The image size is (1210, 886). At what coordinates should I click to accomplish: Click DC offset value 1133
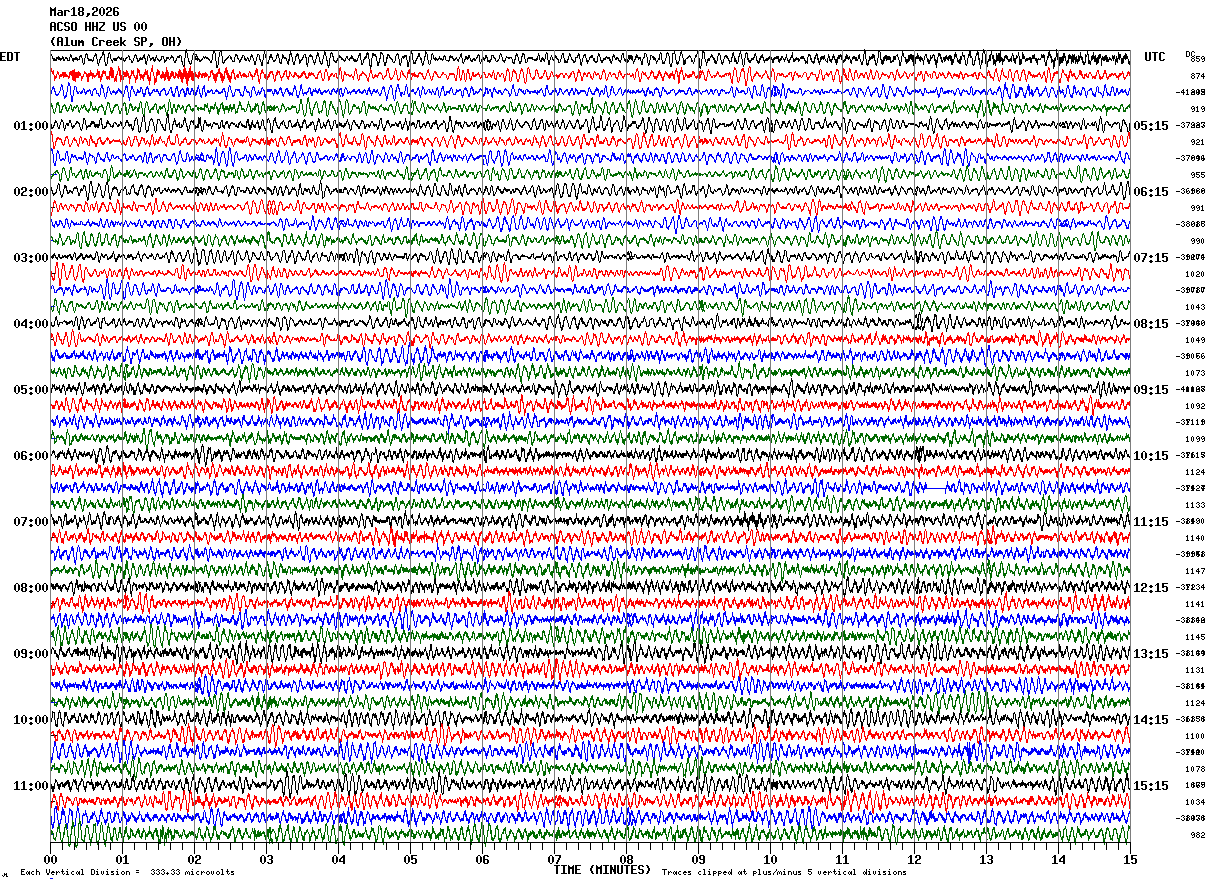1195,505
